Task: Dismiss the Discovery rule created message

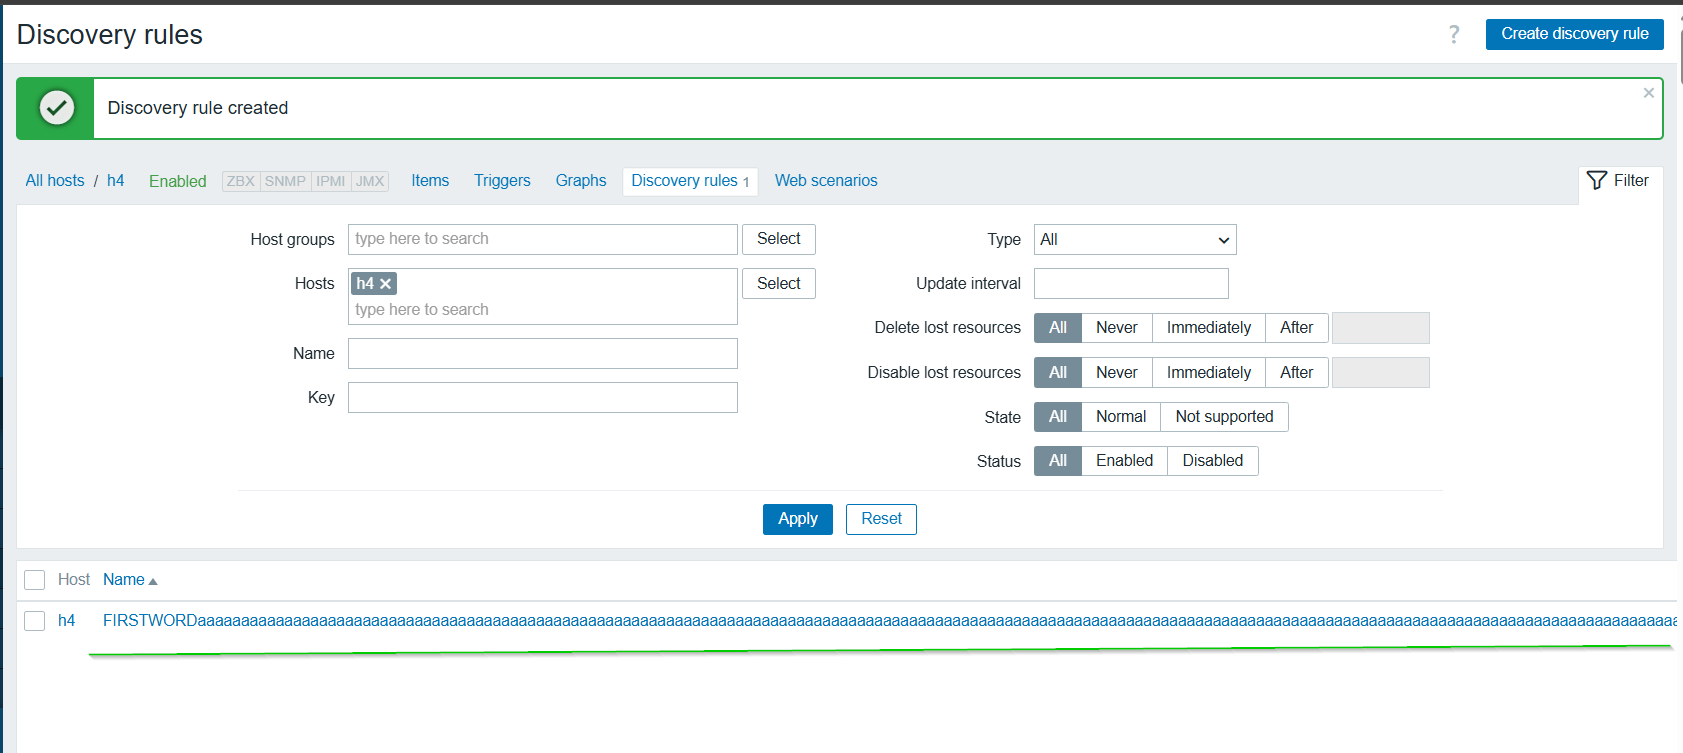Action: (1648, 93)
